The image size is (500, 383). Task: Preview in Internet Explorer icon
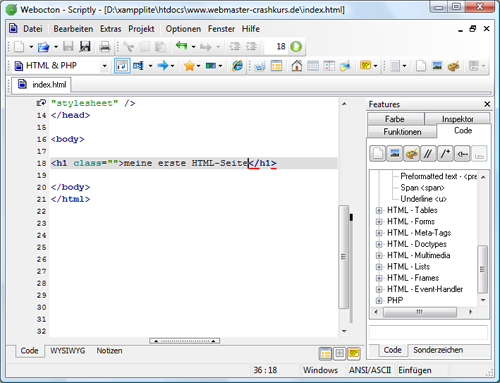pos(237,66)
